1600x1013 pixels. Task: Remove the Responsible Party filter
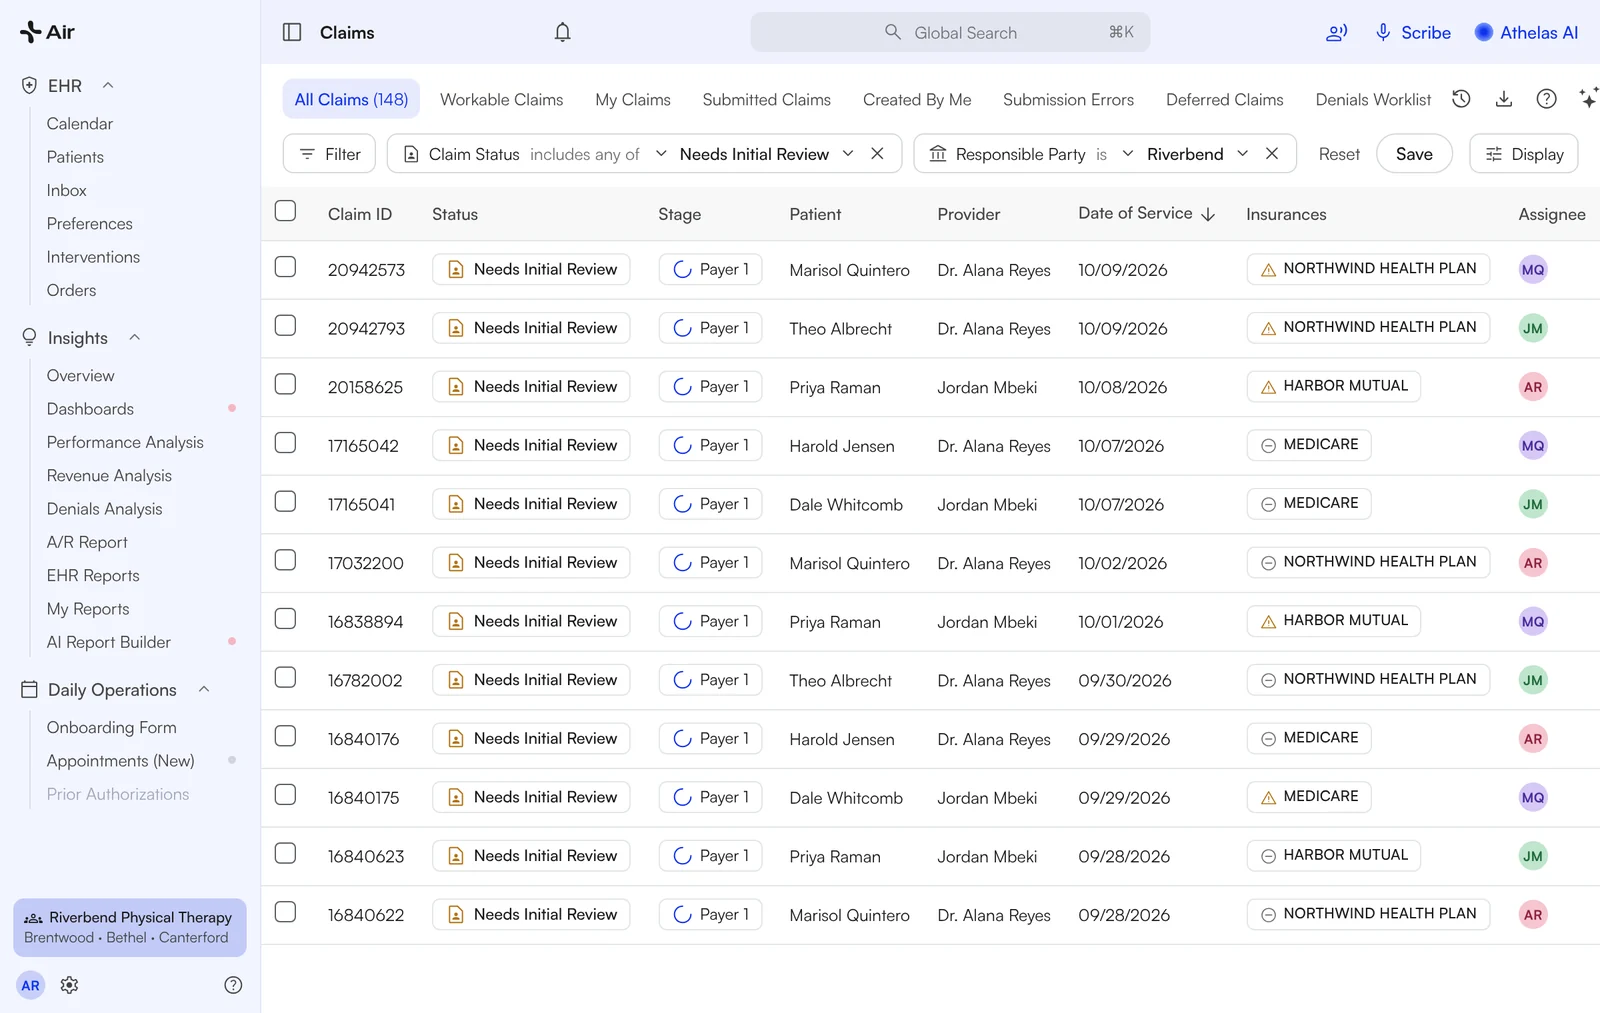coord(1272,154)
